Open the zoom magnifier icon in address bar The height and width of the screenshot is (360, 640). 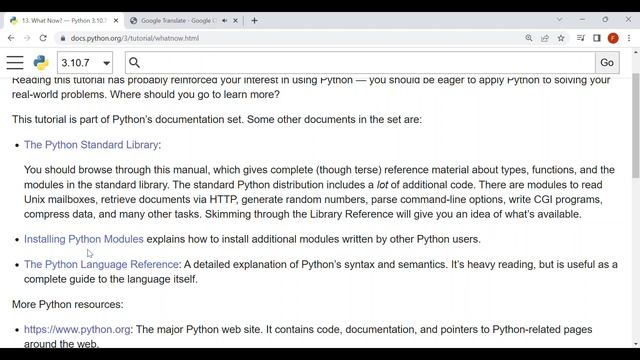tap(529, 38)
